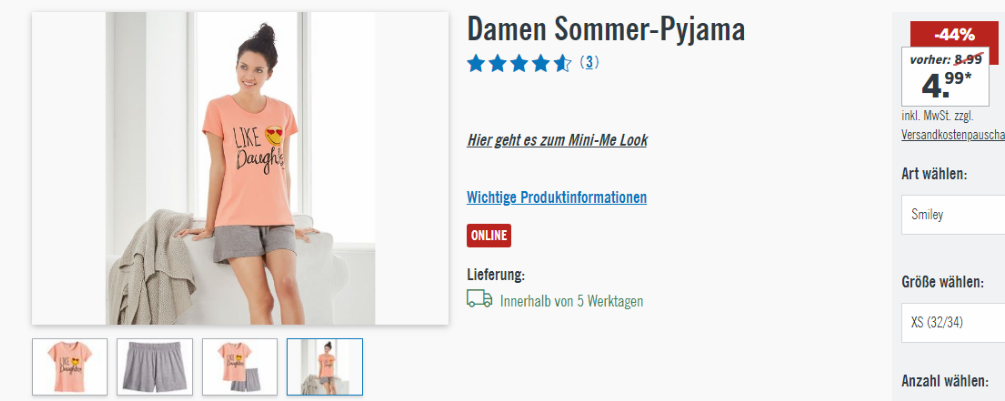1005x401 pixels.
Task: Open Wichtige Produktinformationen link
Action: (557, 197)
